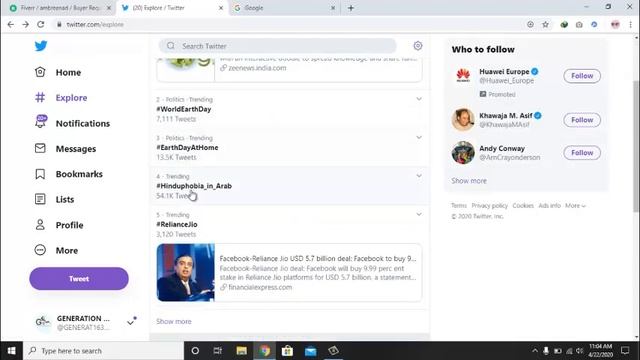This screenshot has height=360, width=640.
Task: Open Huawei Europe profile avatar
Action: 463,76
